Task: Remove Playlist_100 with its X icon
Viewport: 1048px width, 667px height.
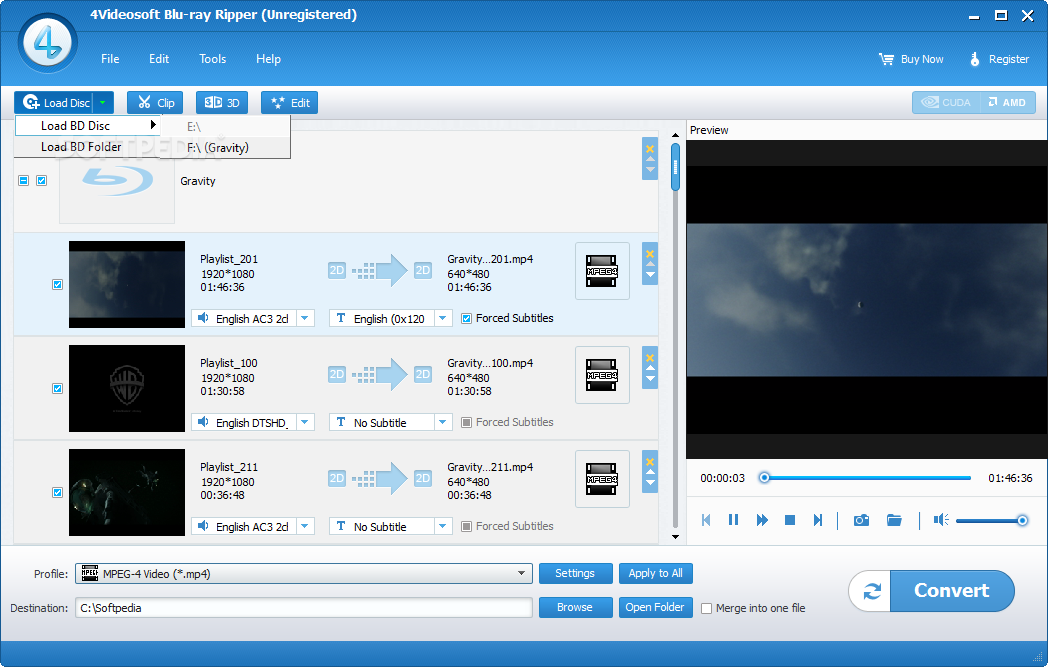Action: pyautogui.click(x=650, y=358)
